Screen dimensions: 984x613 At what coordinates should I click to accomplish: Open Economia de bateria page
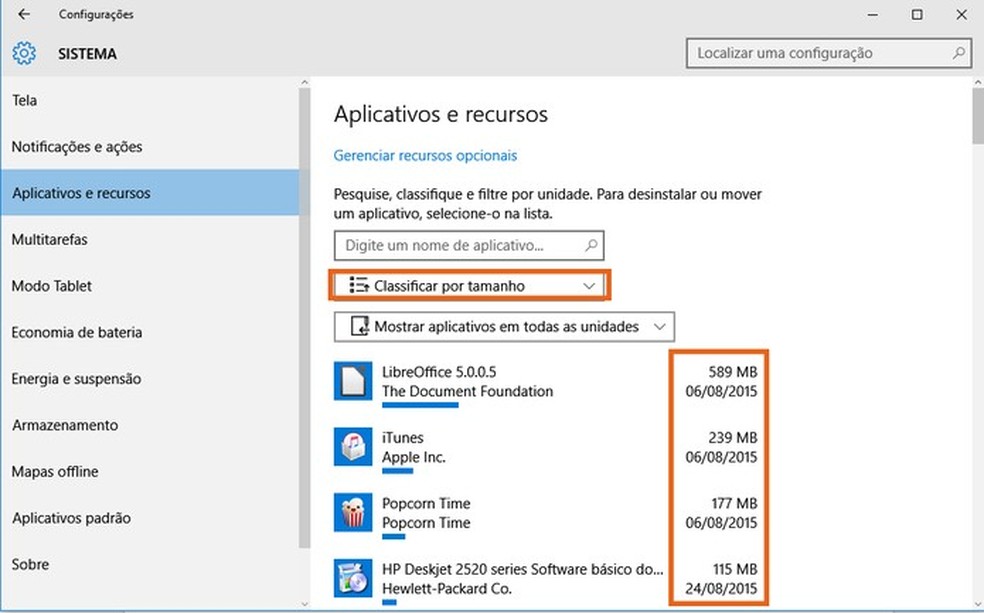[77, 333]
